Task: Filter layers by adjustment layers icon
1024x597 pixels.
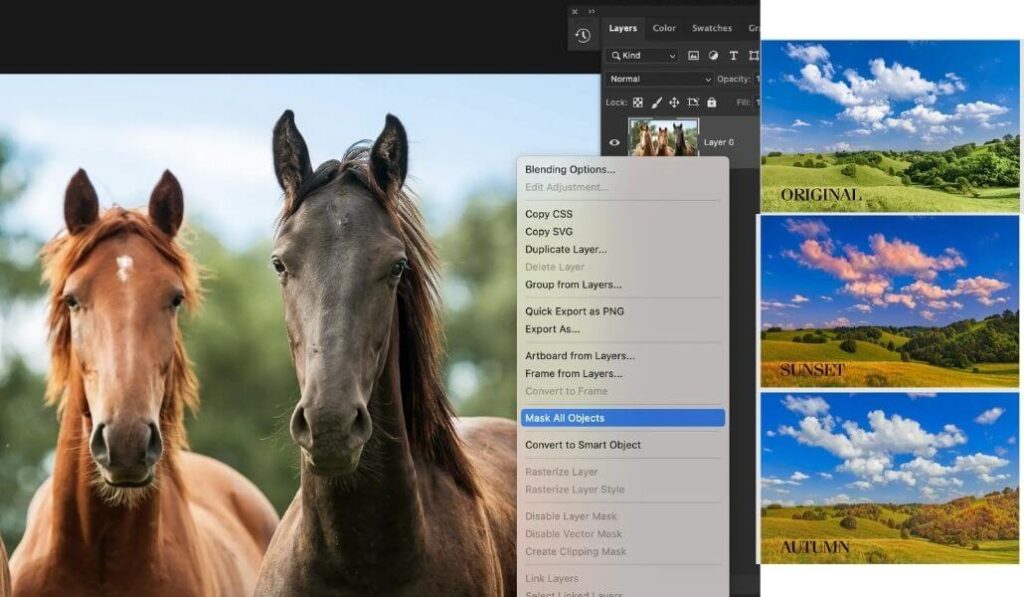Action: coord(713,56)
